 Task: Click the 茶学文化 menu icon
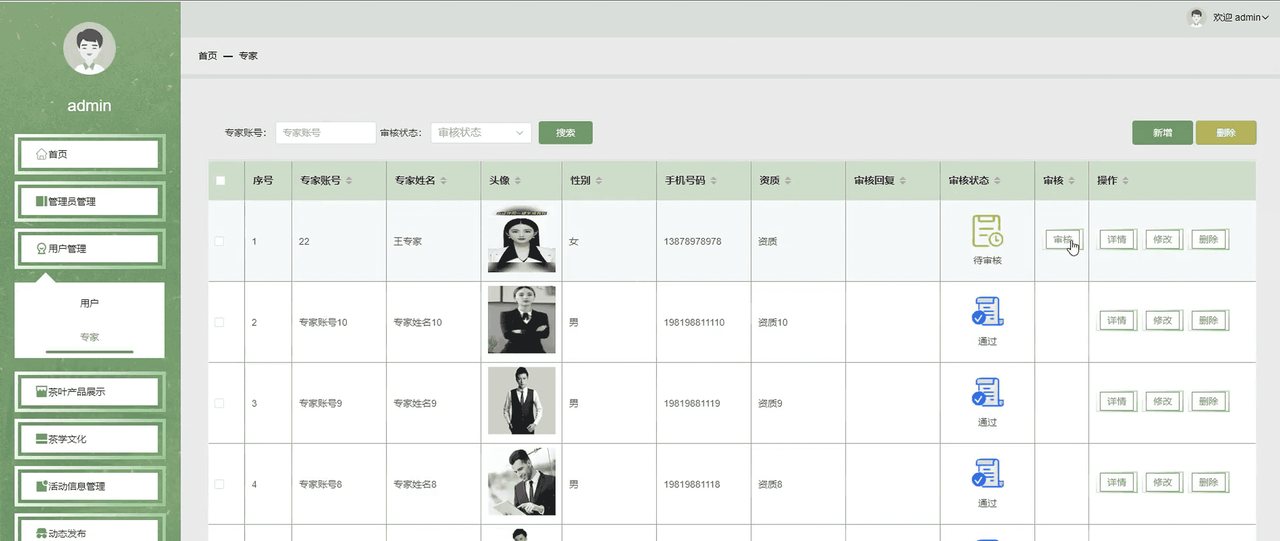pyautogui.click(x=41, y=439)
